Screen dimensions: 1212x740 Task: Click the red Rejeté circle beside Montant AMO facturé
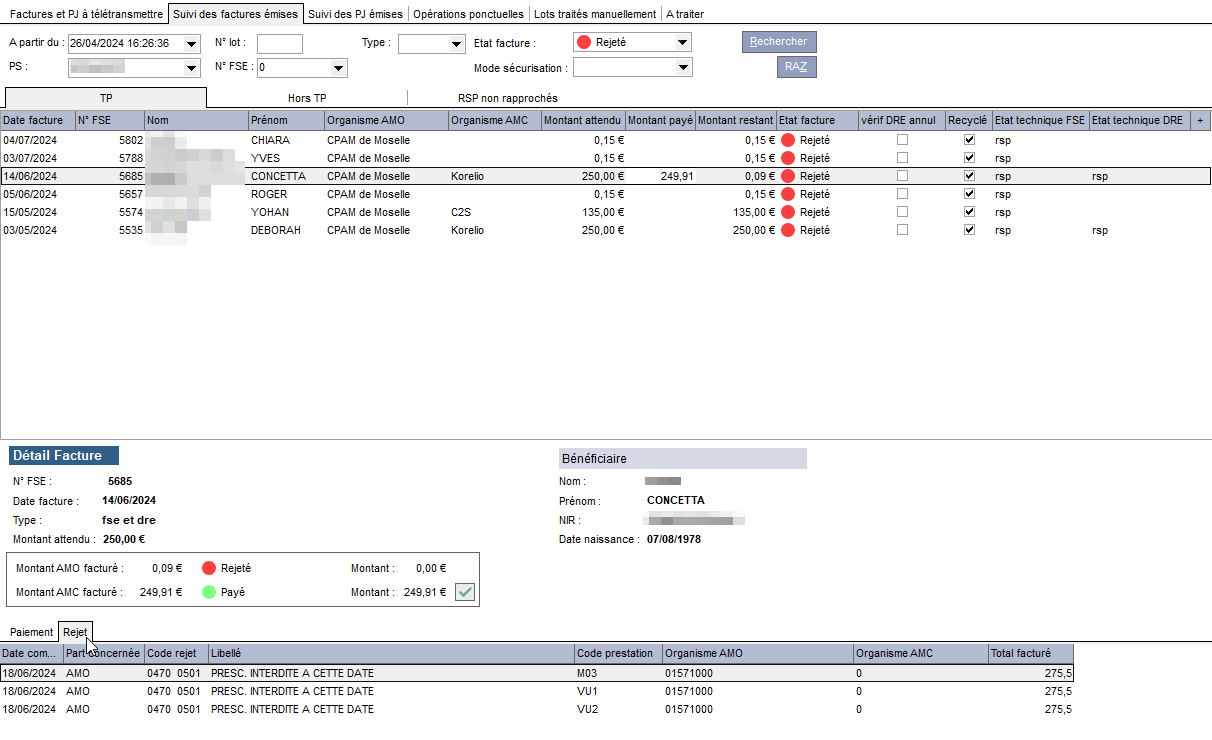(208, 568)
